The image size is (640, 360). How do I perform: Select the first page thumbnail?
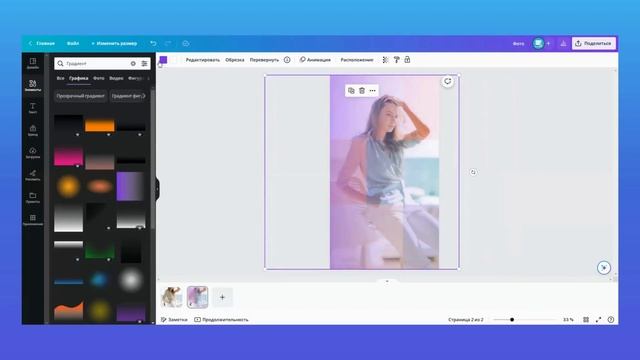pos(172,297)
